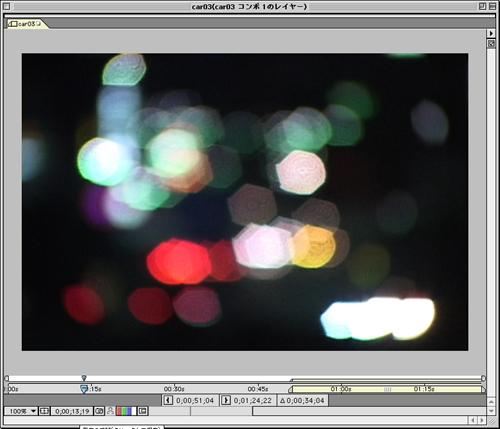Screen dimensions: 500x429
Task: Click the horizontal scrollbar left arrow
Action: point(473,420)
